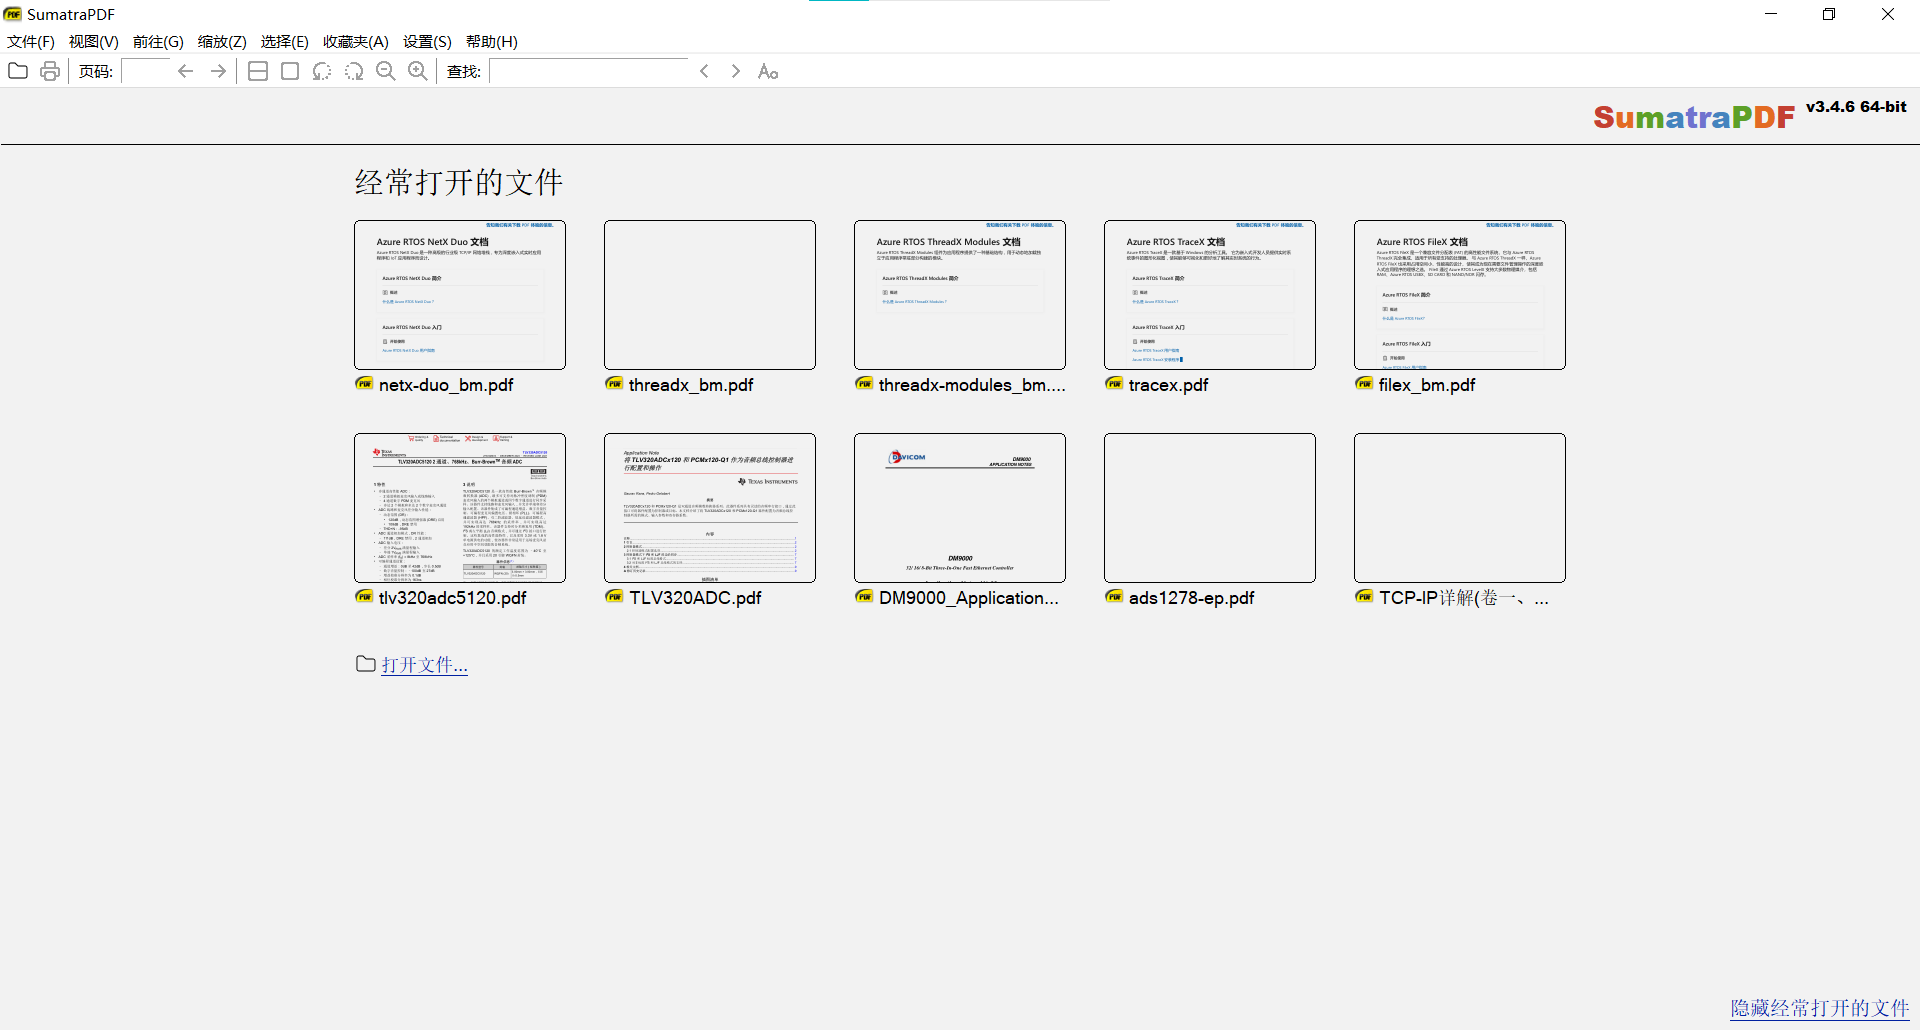Open the ThreadX Modules document thumbnail
The width and height of the screenshot is (1920, 1030).
tap(960, 295)
